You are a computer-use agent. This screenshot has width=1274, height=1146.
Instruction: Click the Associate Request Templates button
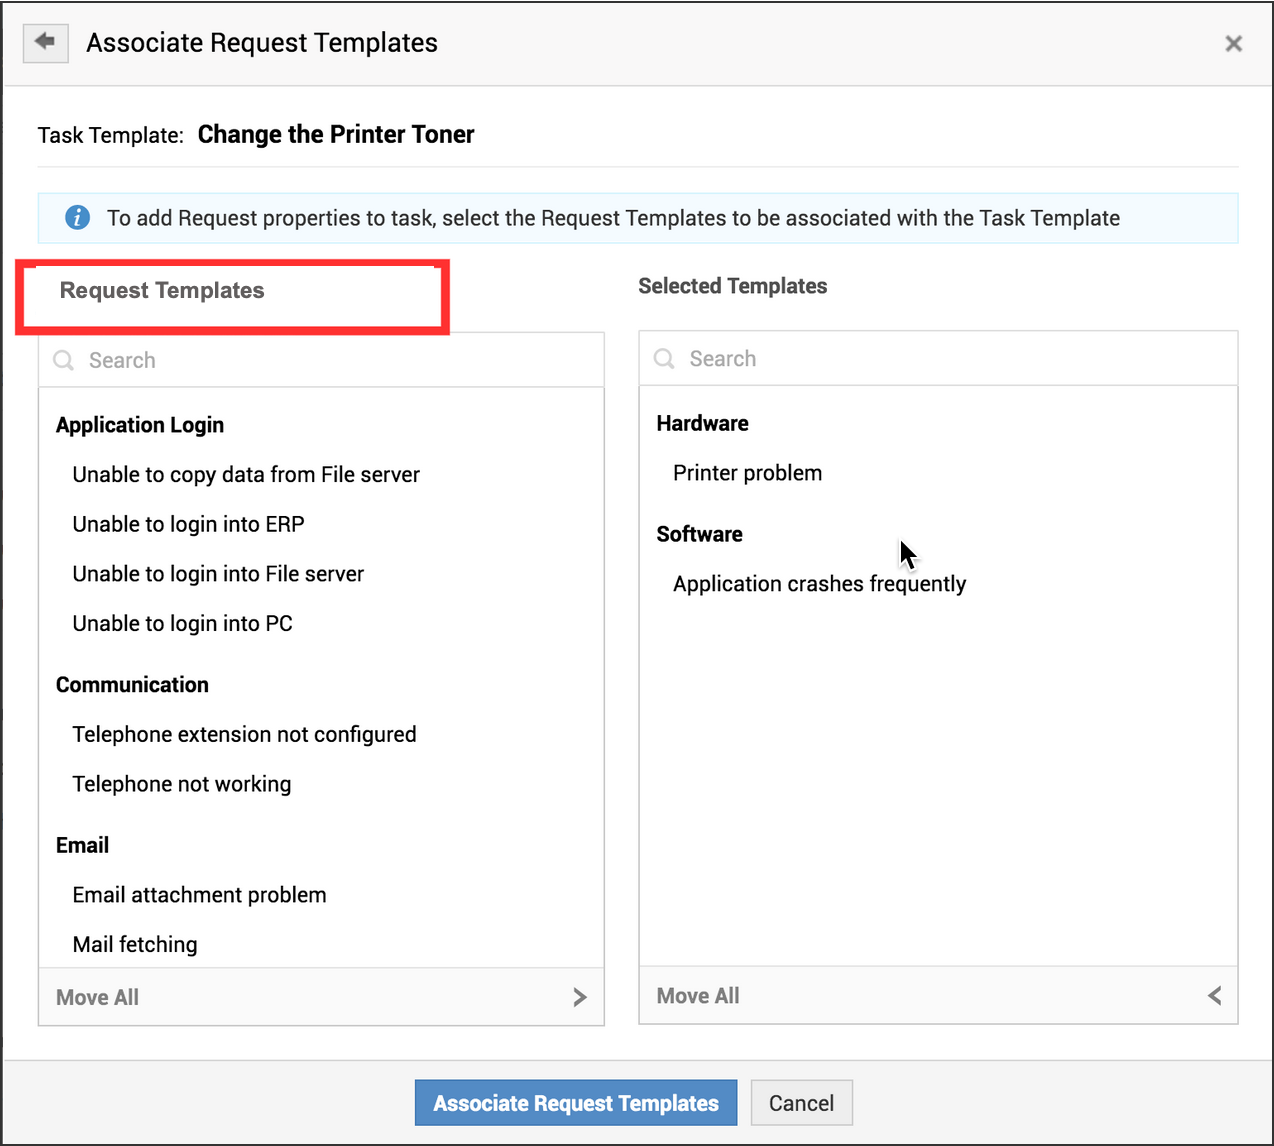(575, 1103)
